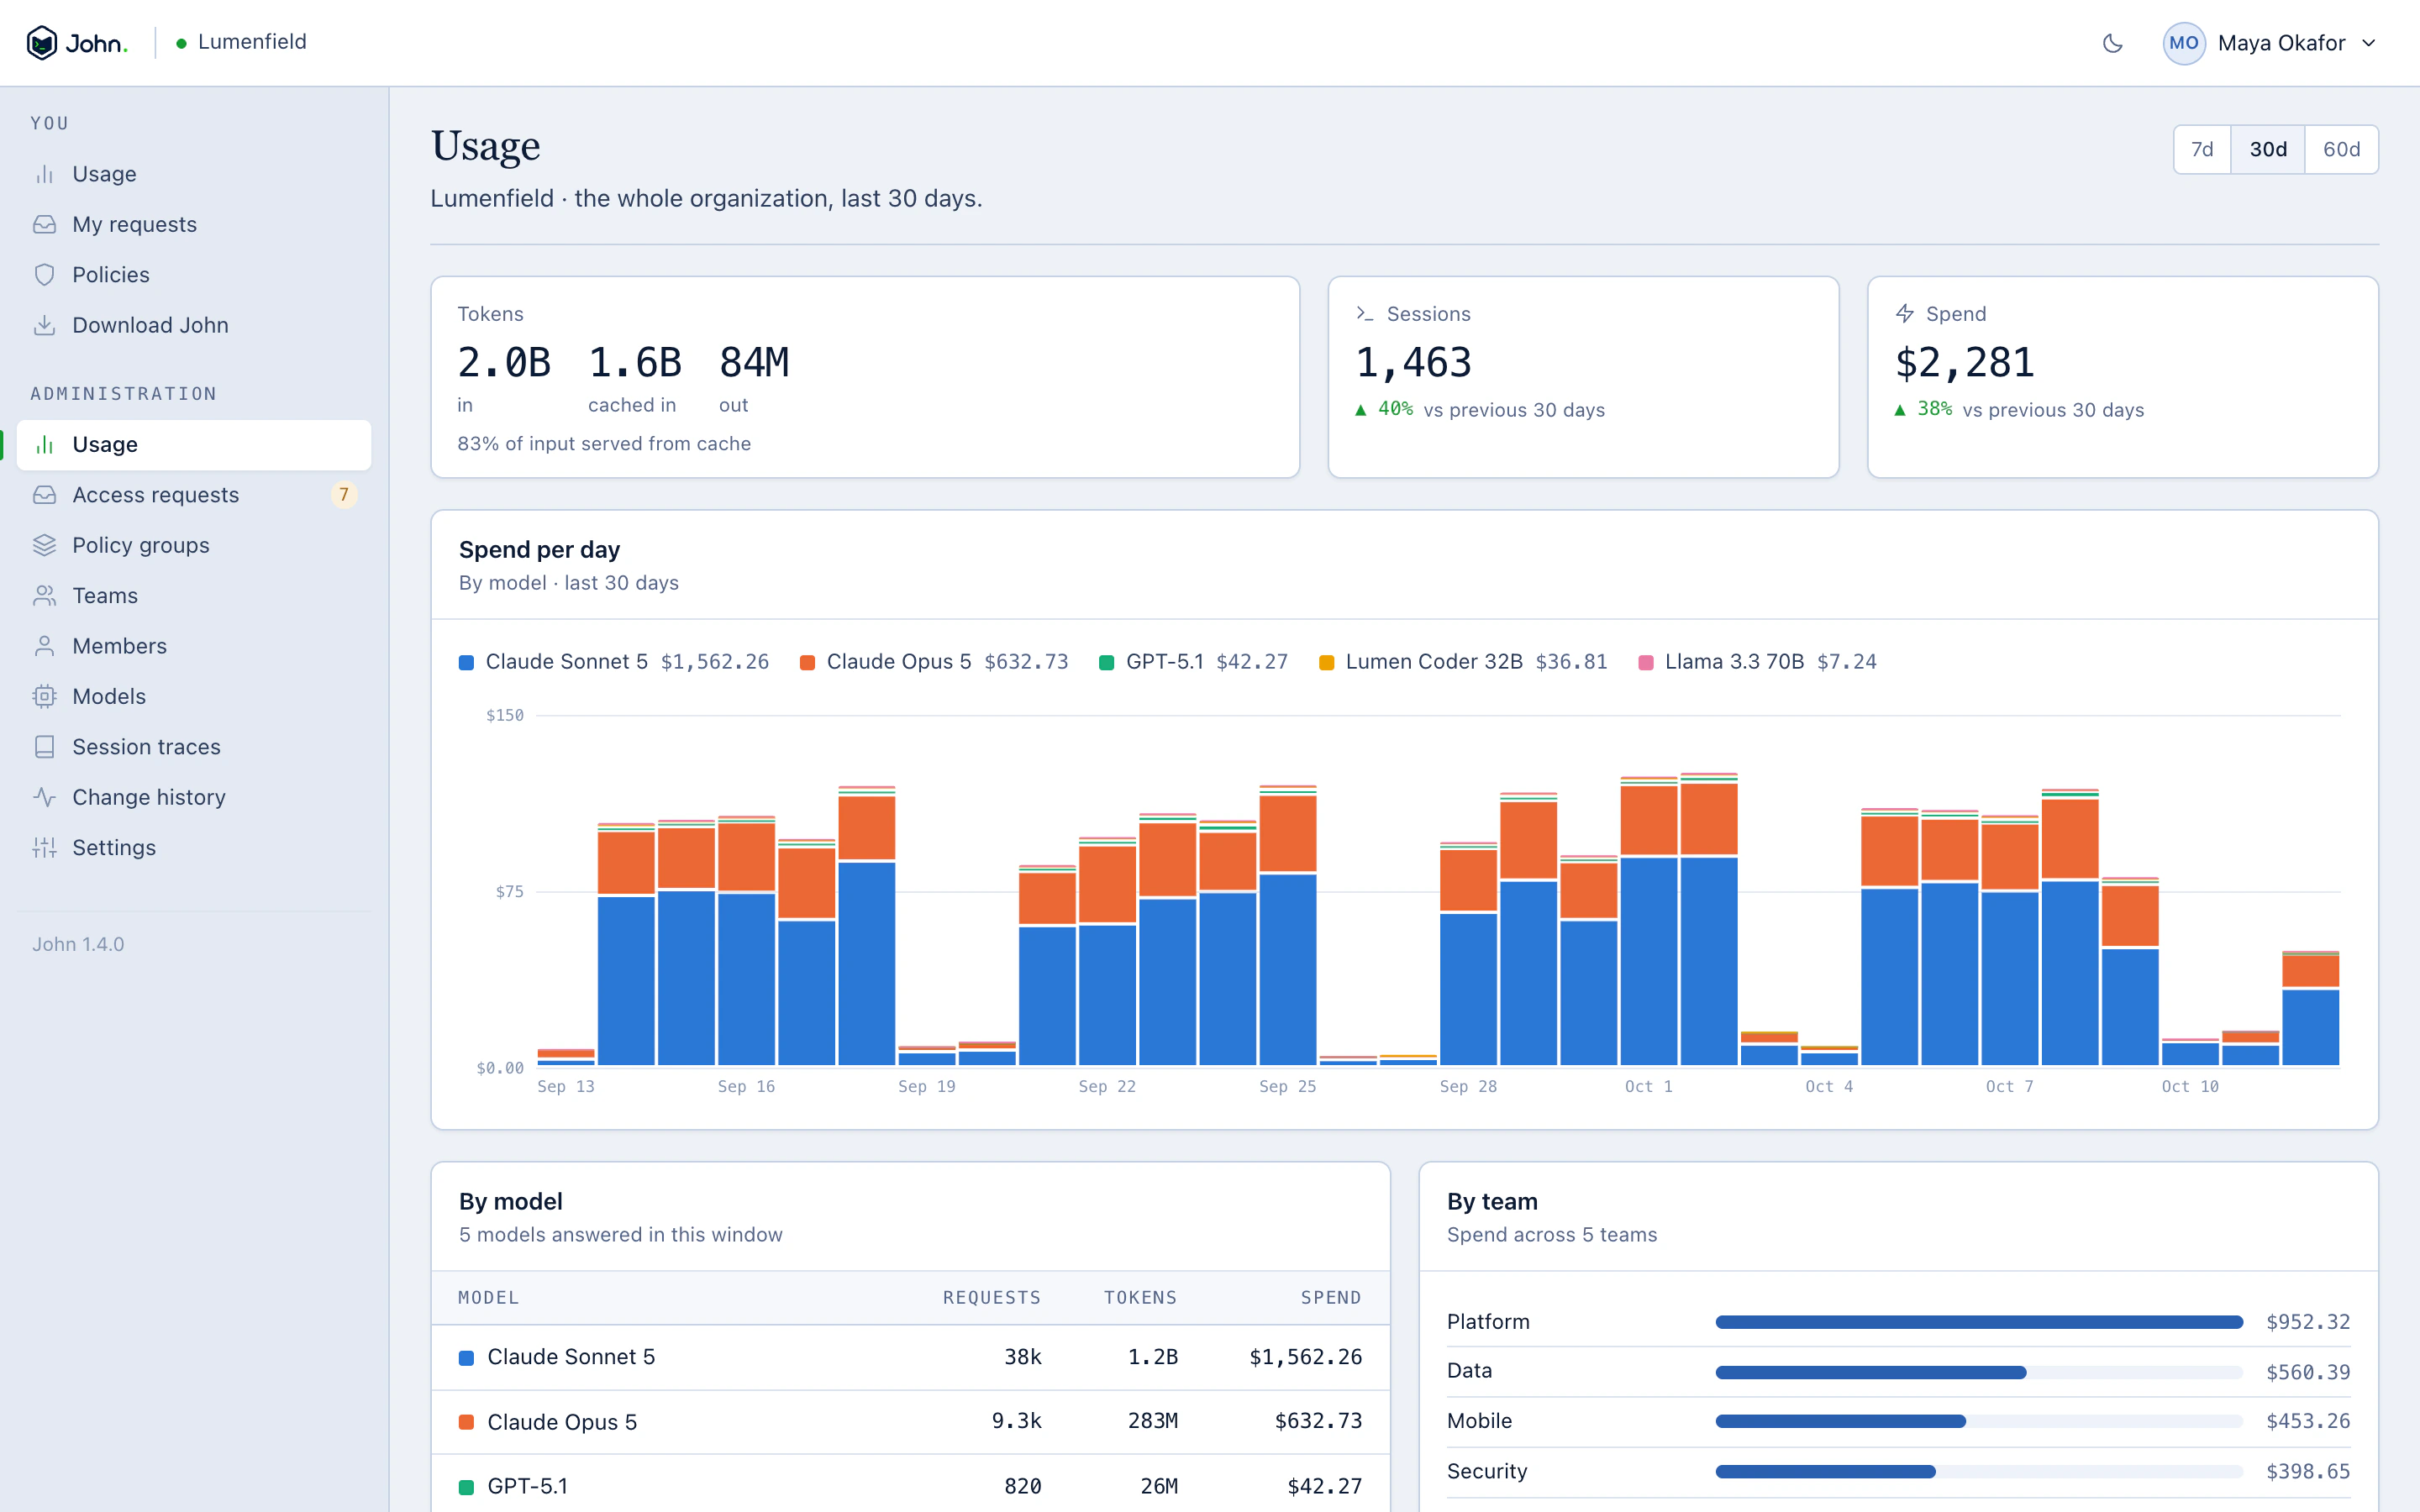Click the Lumen Coder 32B legend entry
The width and height of the screenshot is (2420, 1512).
click(1463, 662)
